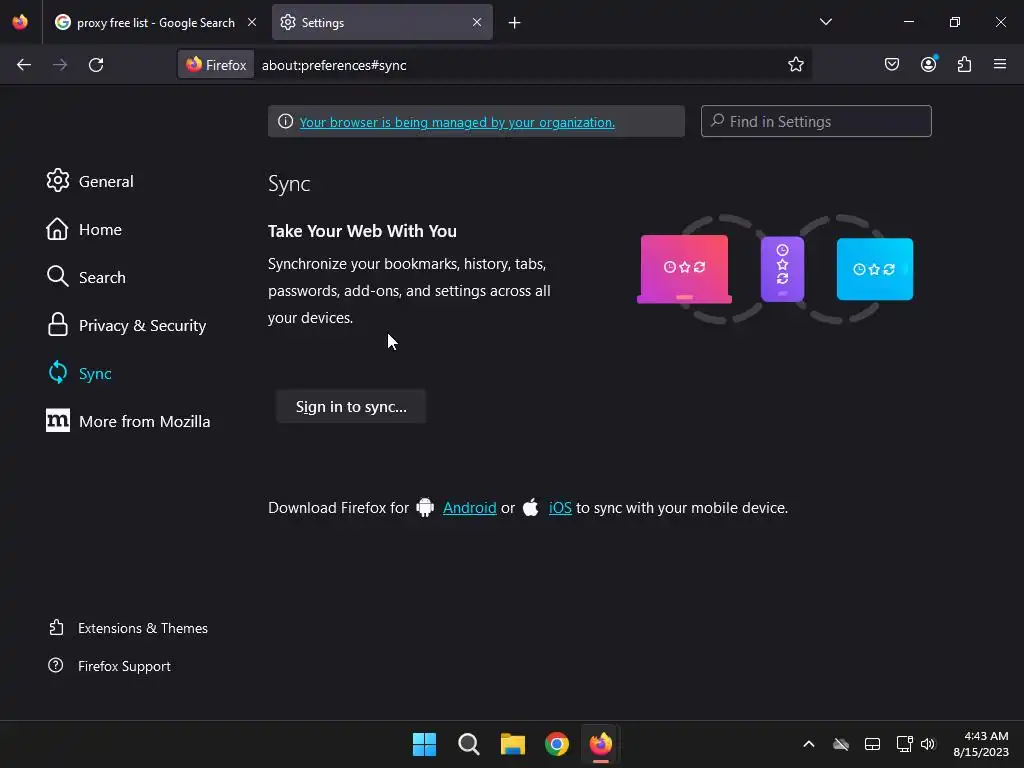Click browser managed by organization link
This screenshot has width=1024, height=768.
(457, 122)
